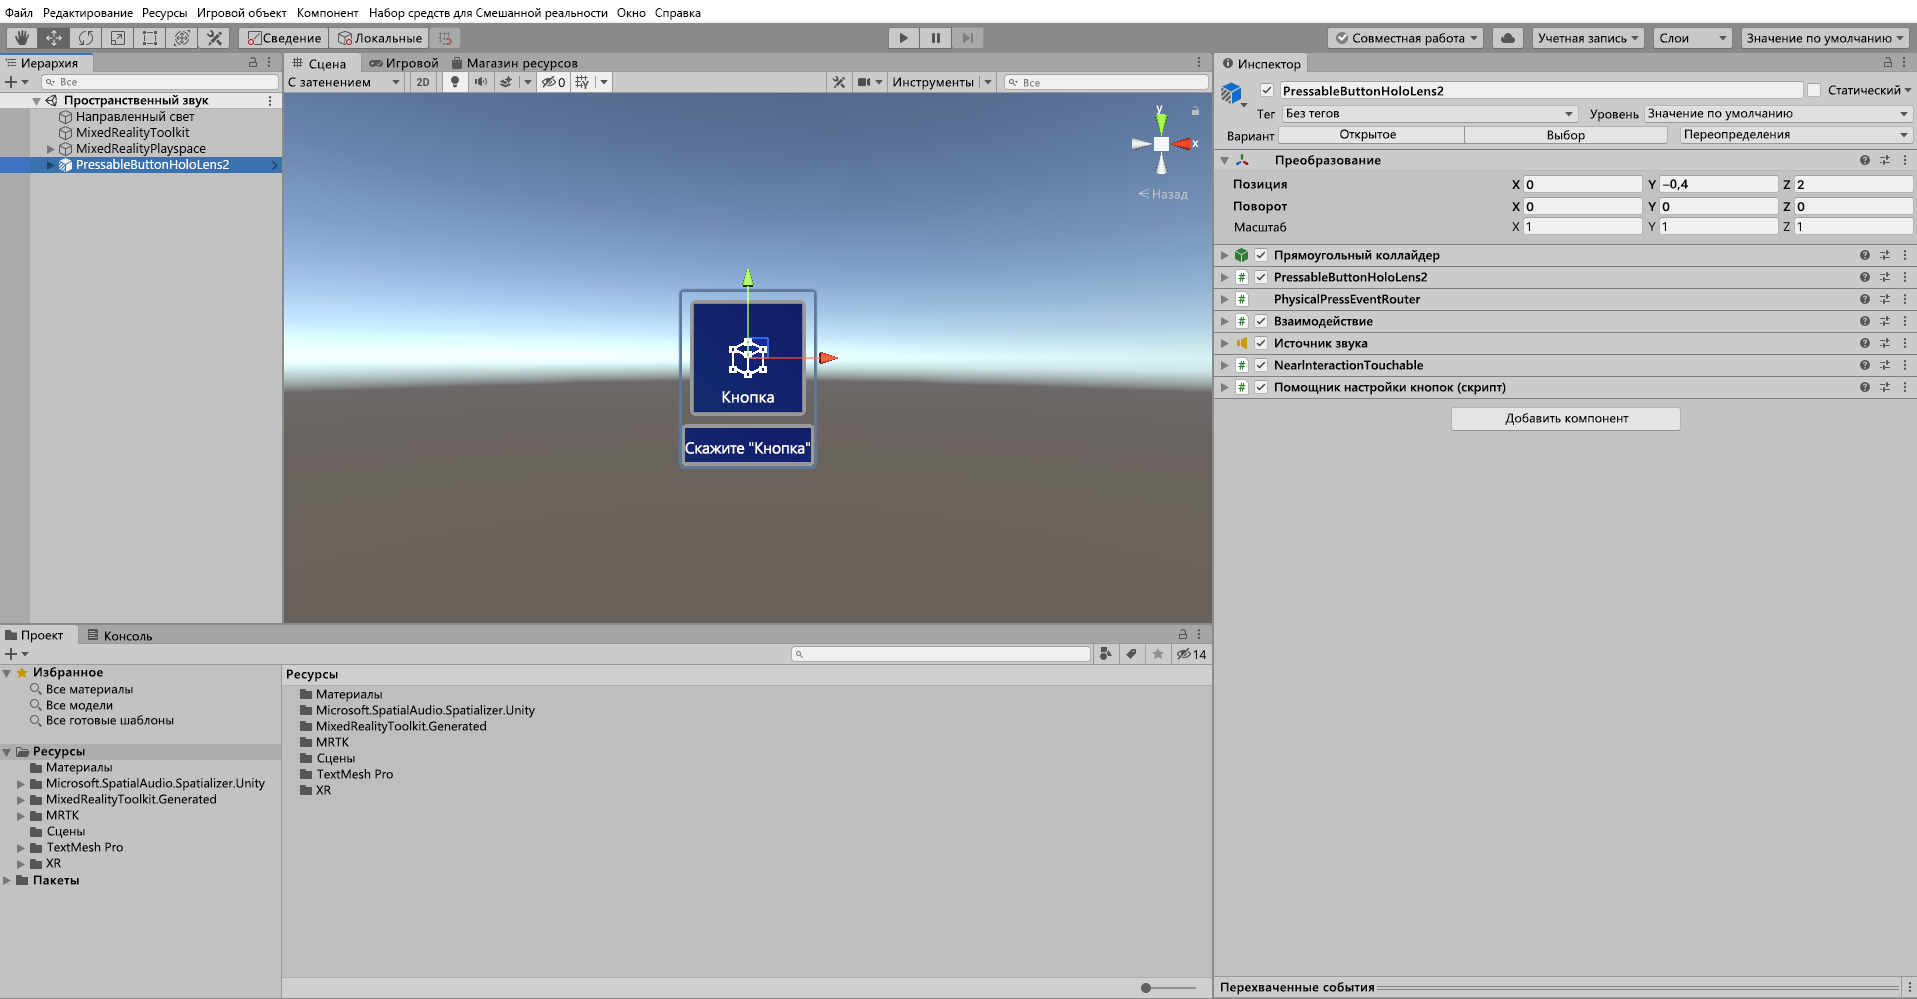
Task: Open scene camera settings icon
Action: (x=864, y=82)
